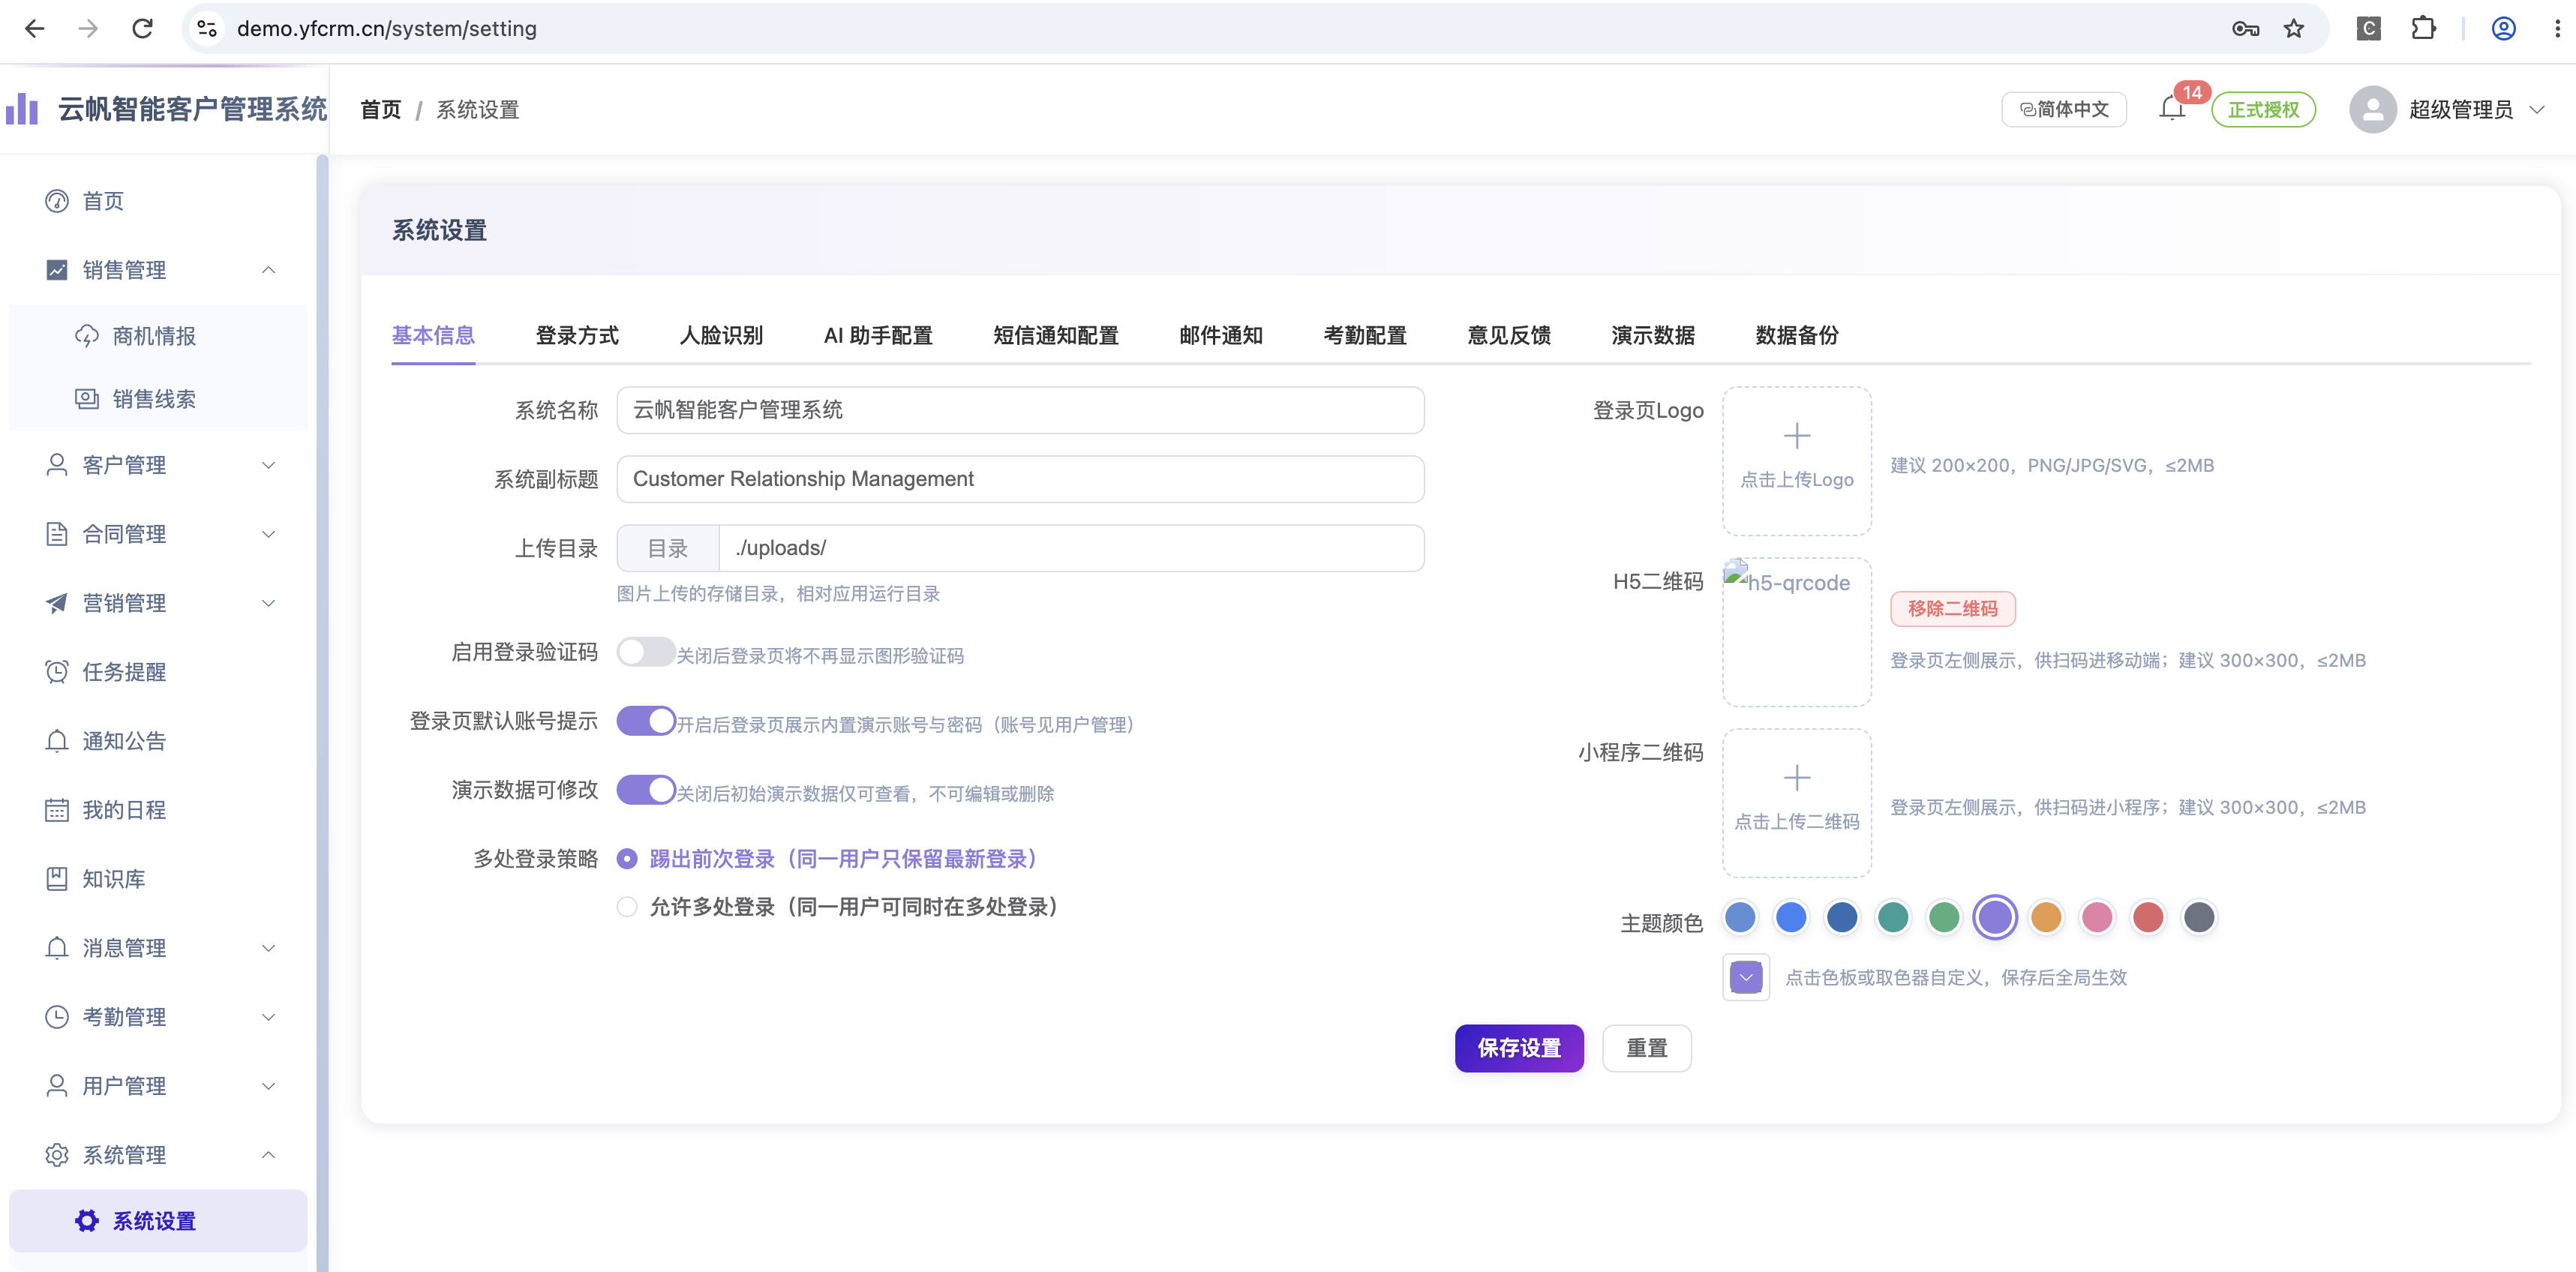Screen dimensions: 2576x1272
Task: Switch to the AI 助手配置 tab
Action: [878, 335]
